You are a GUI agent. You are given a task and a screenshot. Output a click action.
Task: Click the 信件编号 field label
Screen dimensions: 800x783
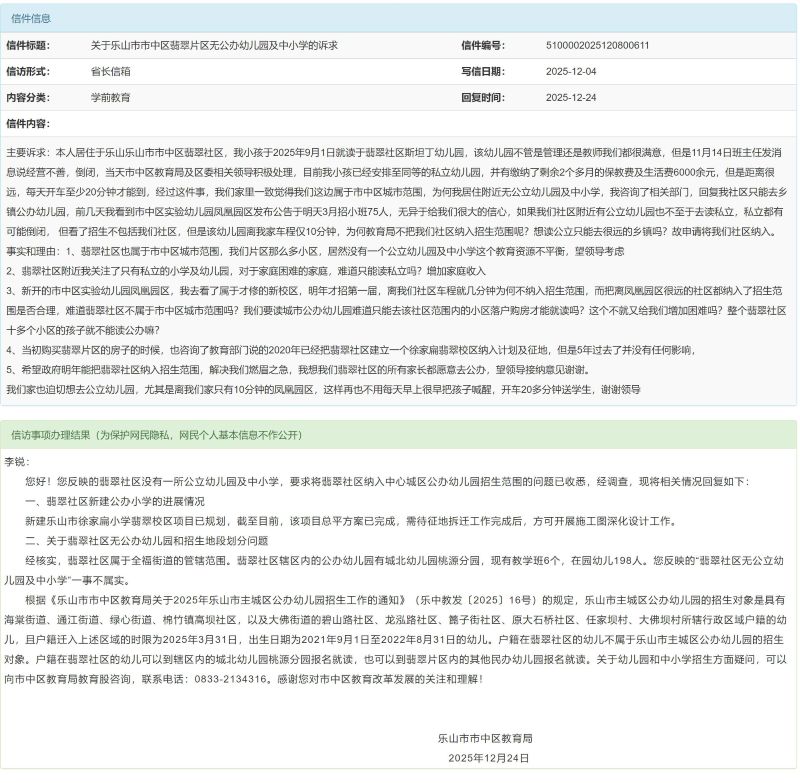tap(482, 46)
